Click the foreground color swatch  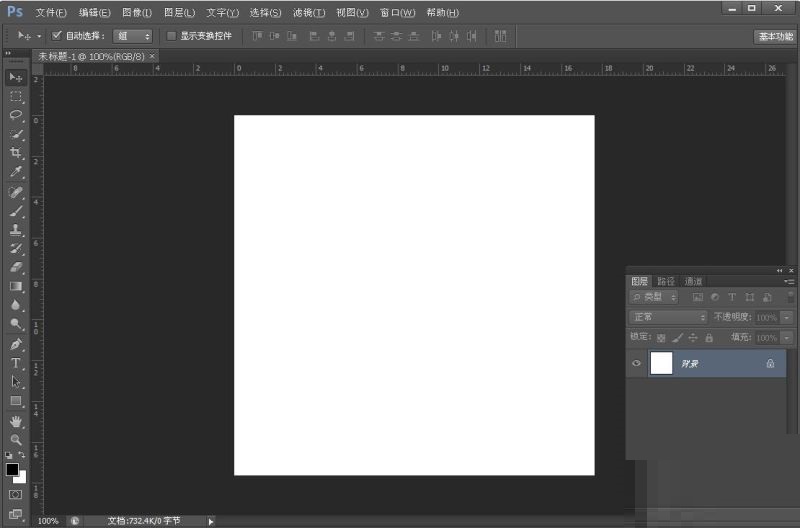coord(12,469)
